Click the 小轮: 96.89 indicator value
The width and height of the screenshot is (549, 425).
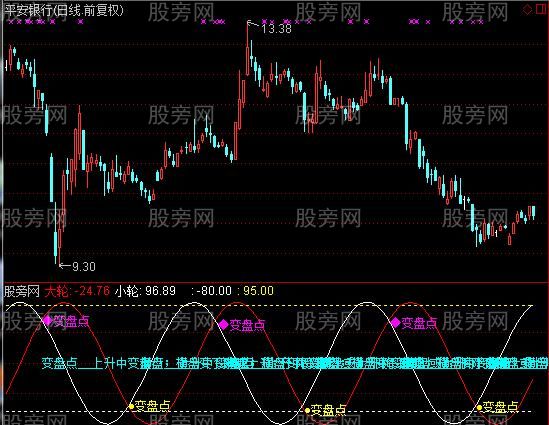pos(145,291)
